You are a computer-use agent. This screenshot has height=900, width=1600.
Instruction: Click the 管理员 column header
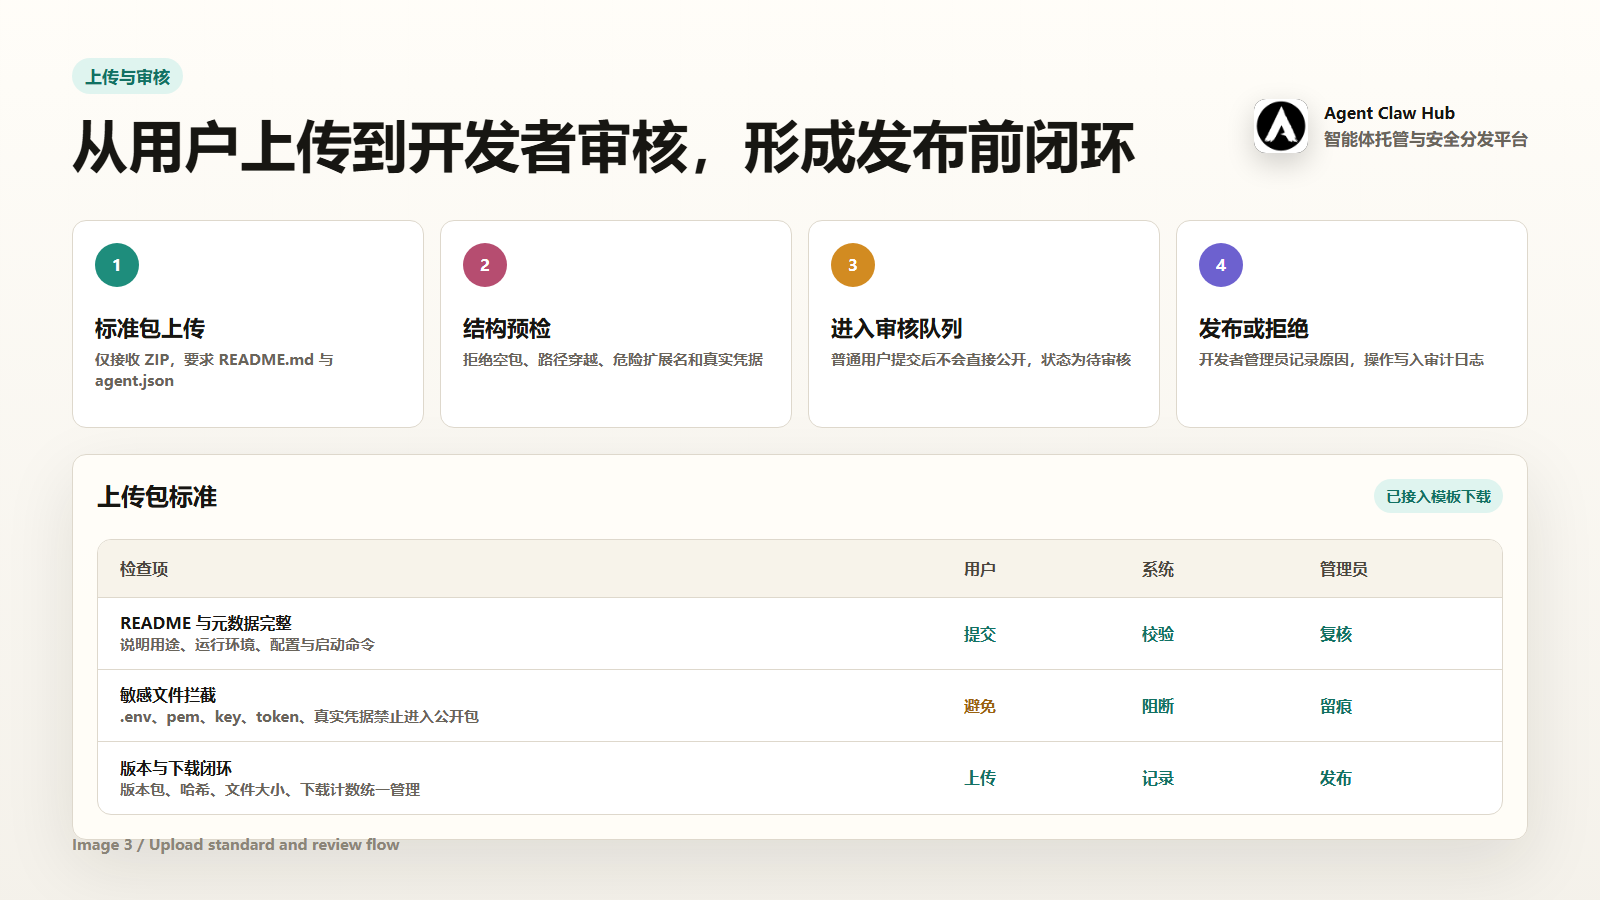coord(1344,569)
